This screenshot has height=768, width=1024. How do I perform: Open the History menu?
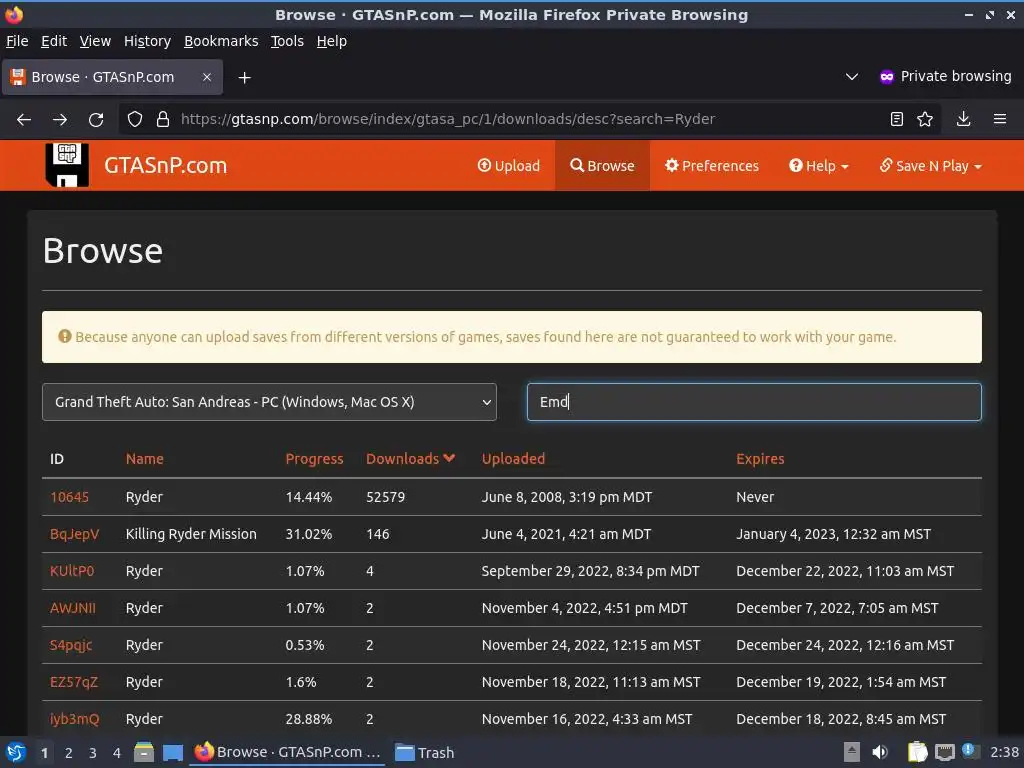pyautogui.click(x=147, y=41)
